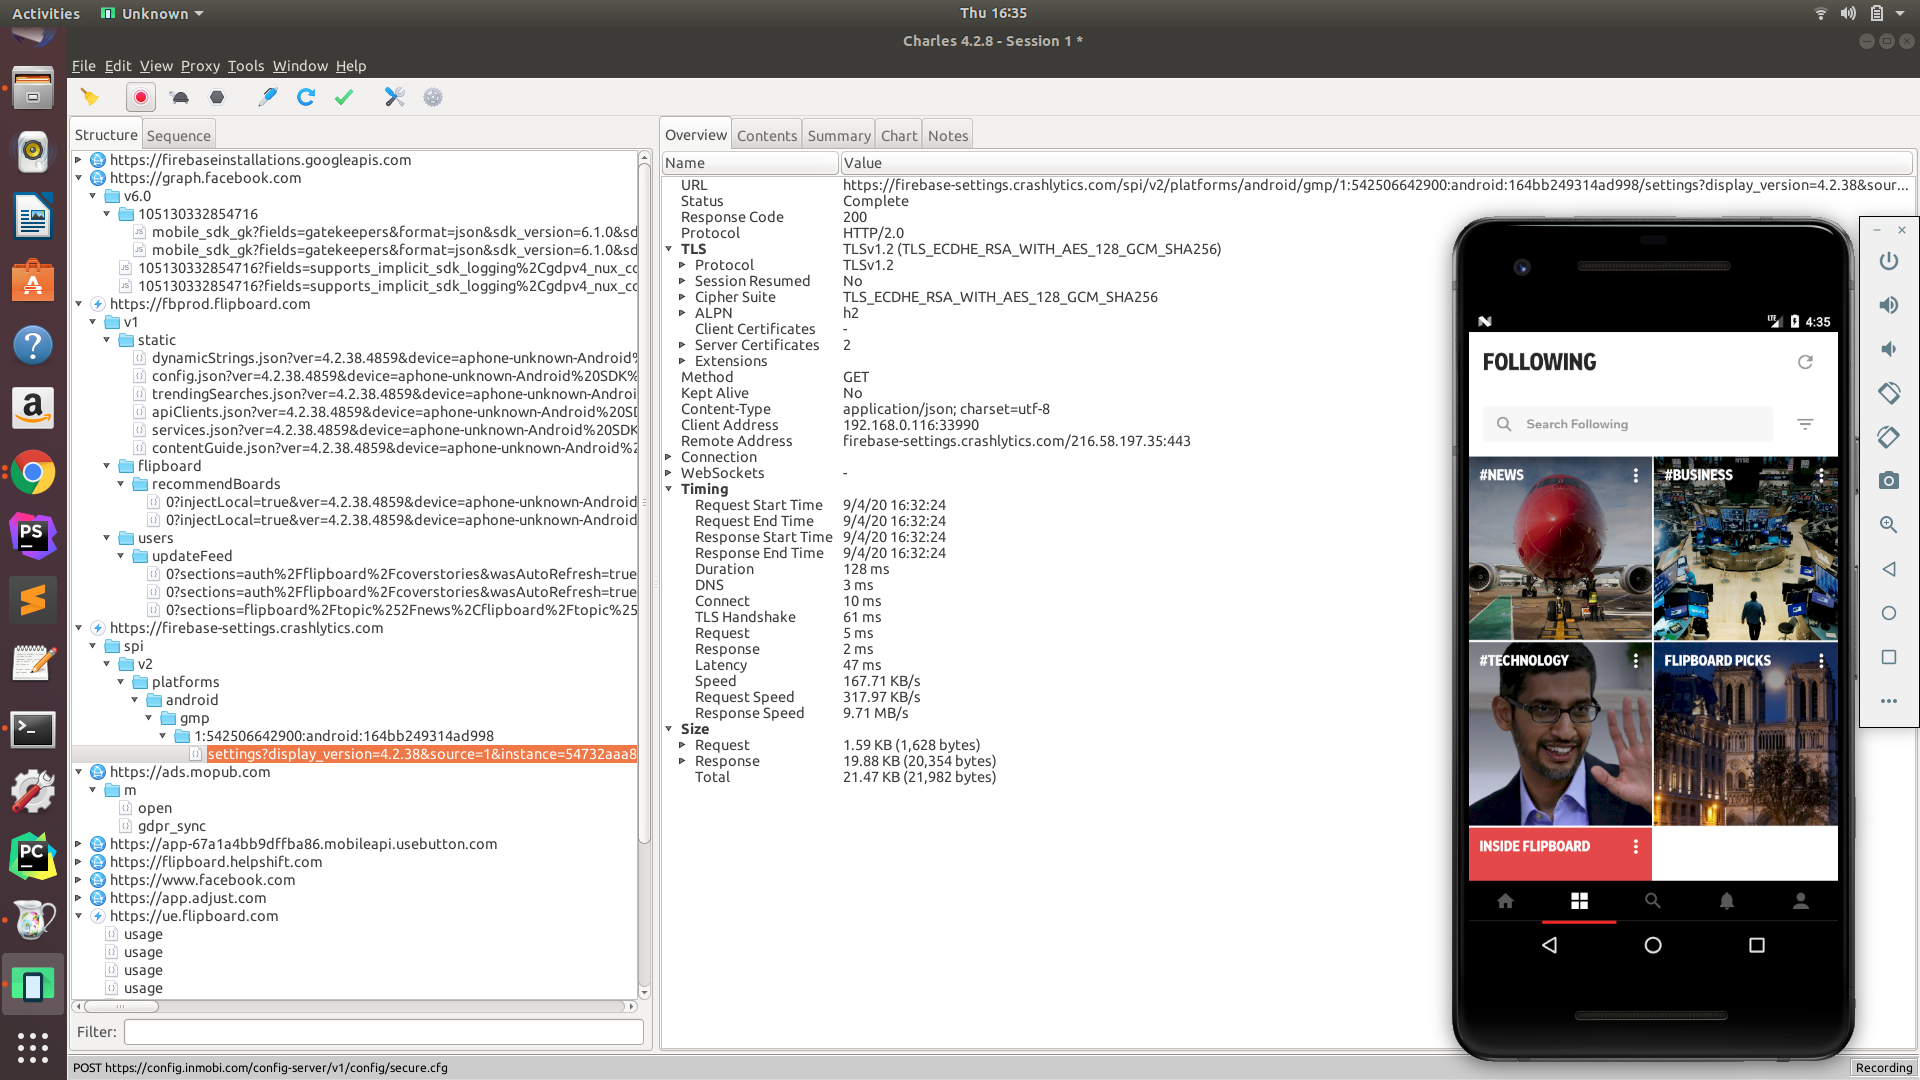Expand the Cipher Suite row

[683, 297]
